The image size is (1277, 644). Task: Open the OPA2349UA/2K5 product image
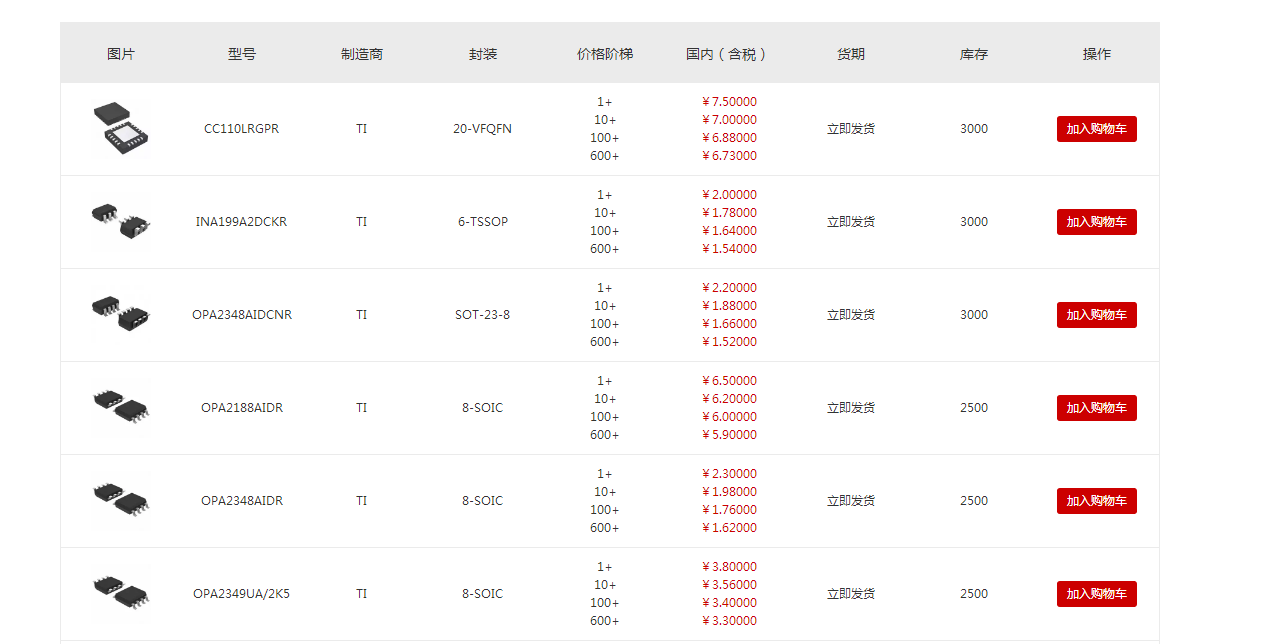(120, 593)
